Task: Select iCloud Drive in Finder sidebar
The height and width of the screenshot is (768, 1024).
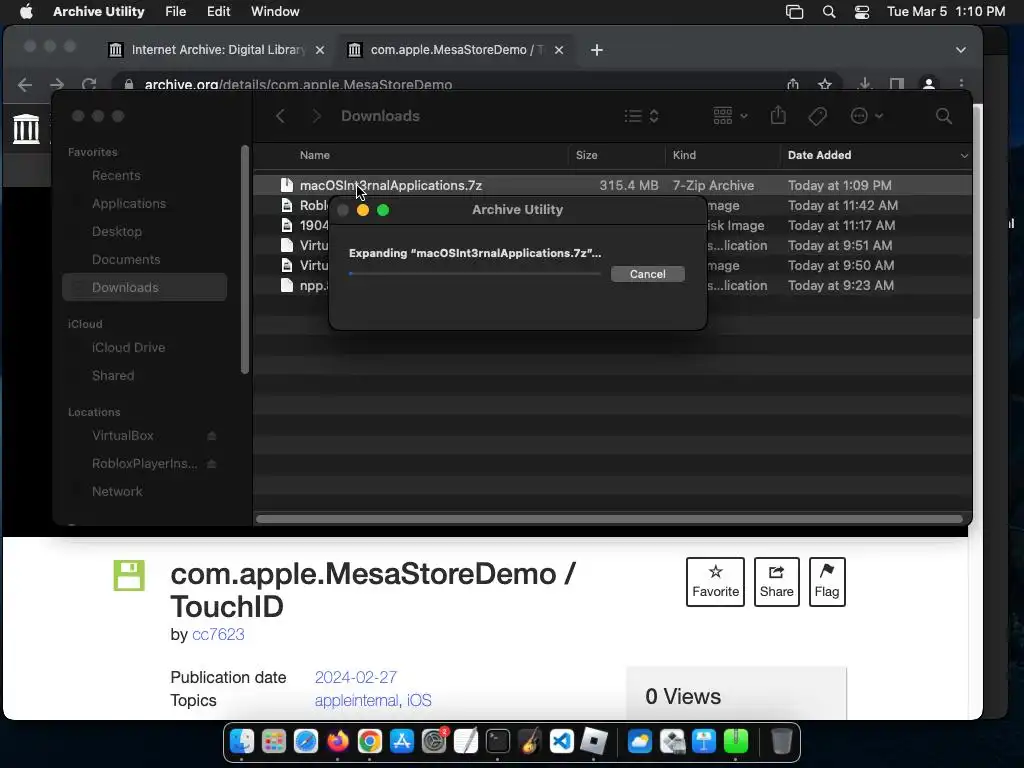Action: tap(129, 347)
